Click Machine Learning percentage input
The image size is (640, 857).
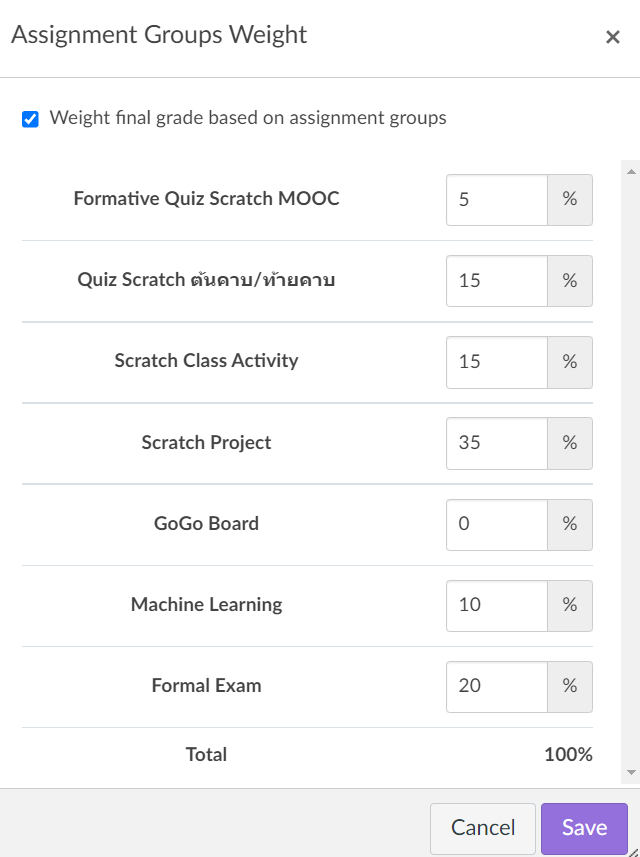pyautogui.click(x=497, y=605)
